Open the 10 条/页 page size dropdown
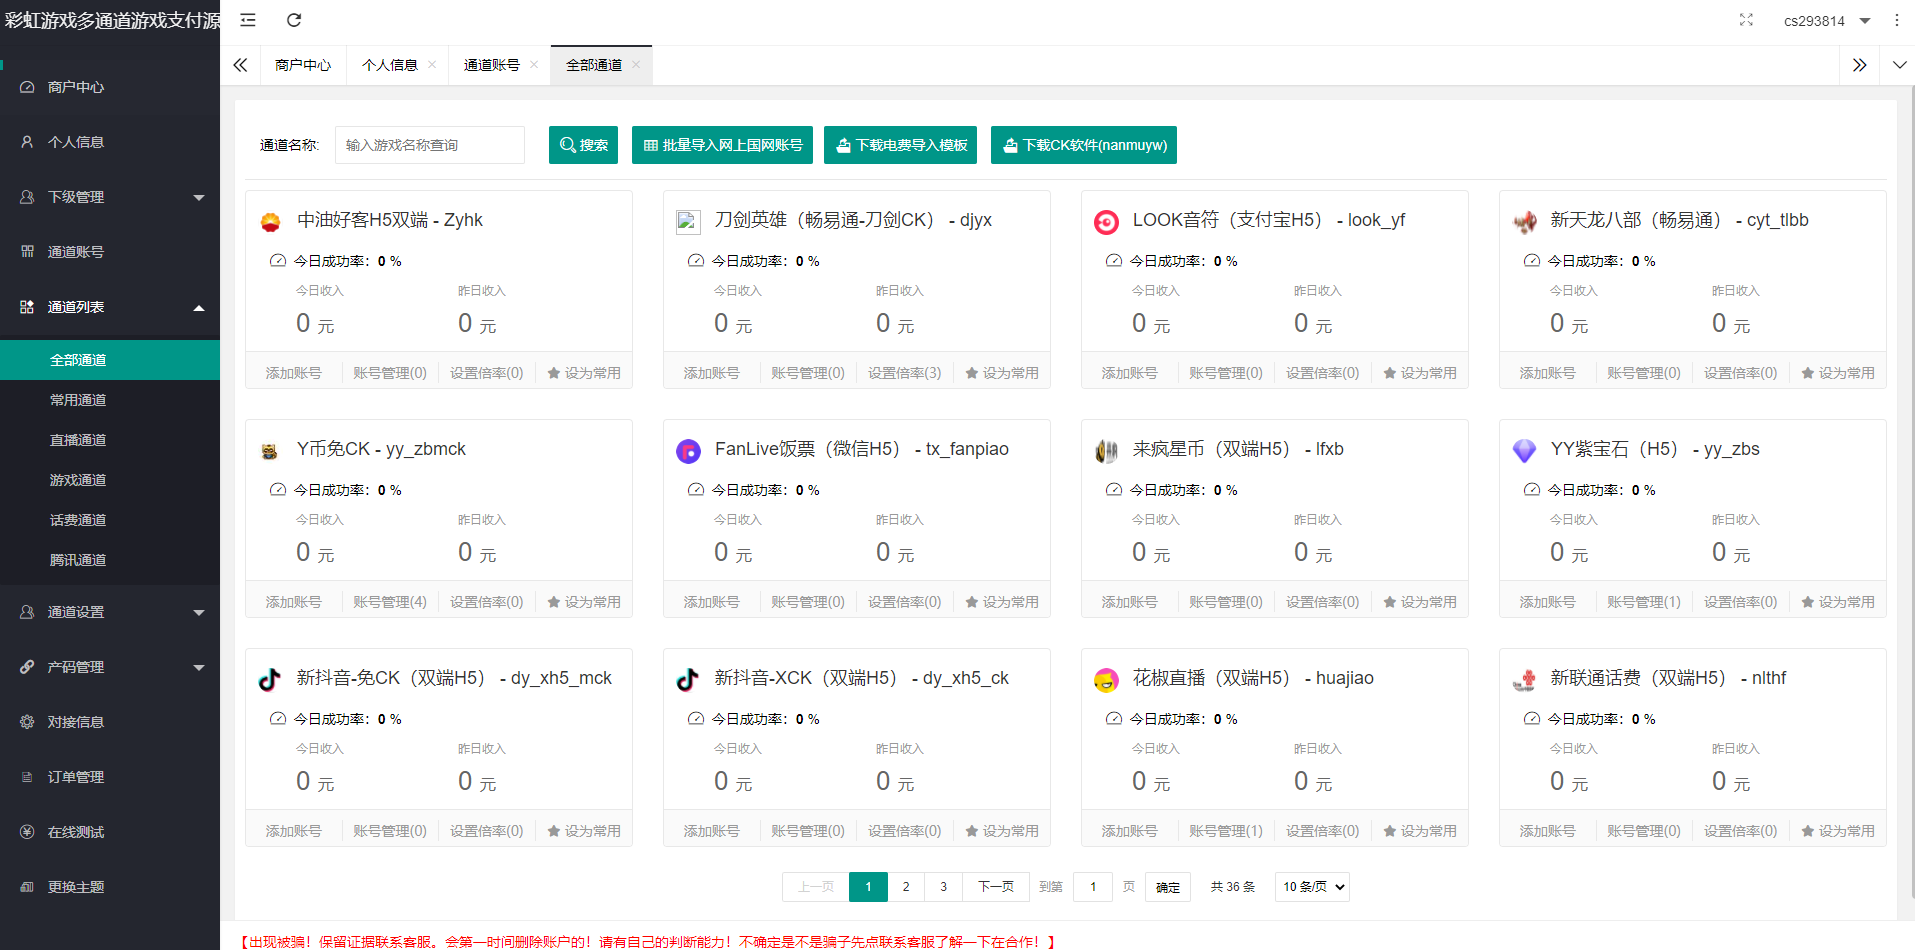 (1312, 887)
